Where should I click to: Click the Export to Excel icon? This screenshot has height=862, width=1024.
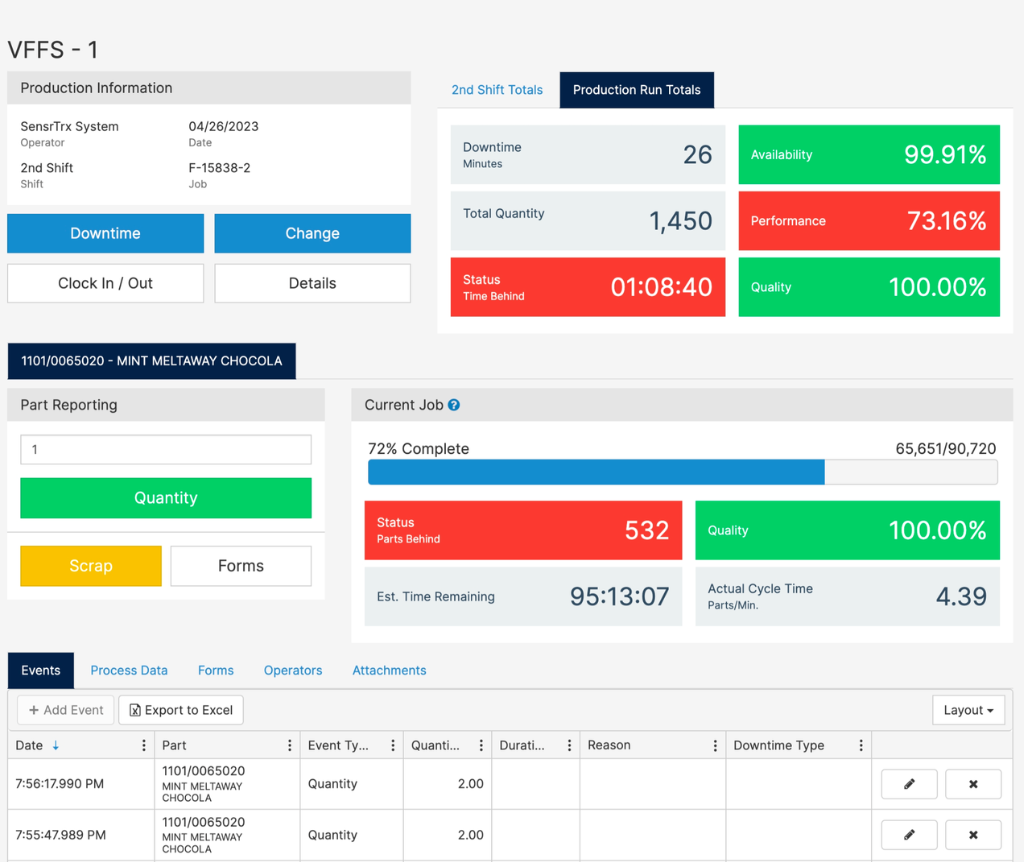(x=136, y=710)
